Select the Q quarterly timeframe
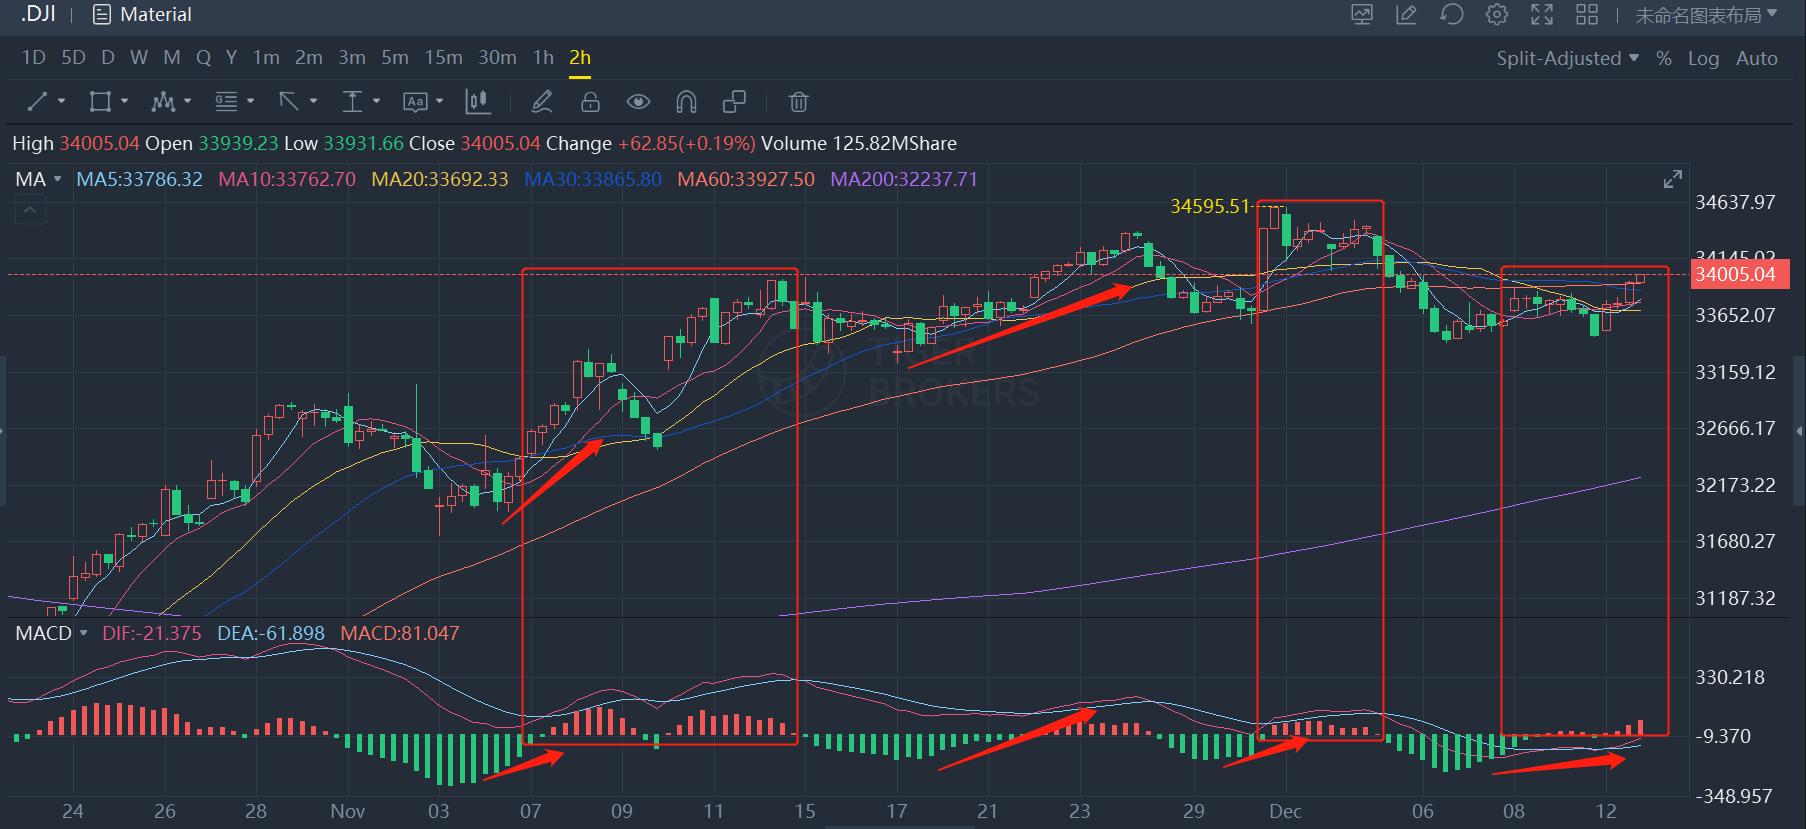The height and width of the screenshot is (829, 1806). (203, 58)
